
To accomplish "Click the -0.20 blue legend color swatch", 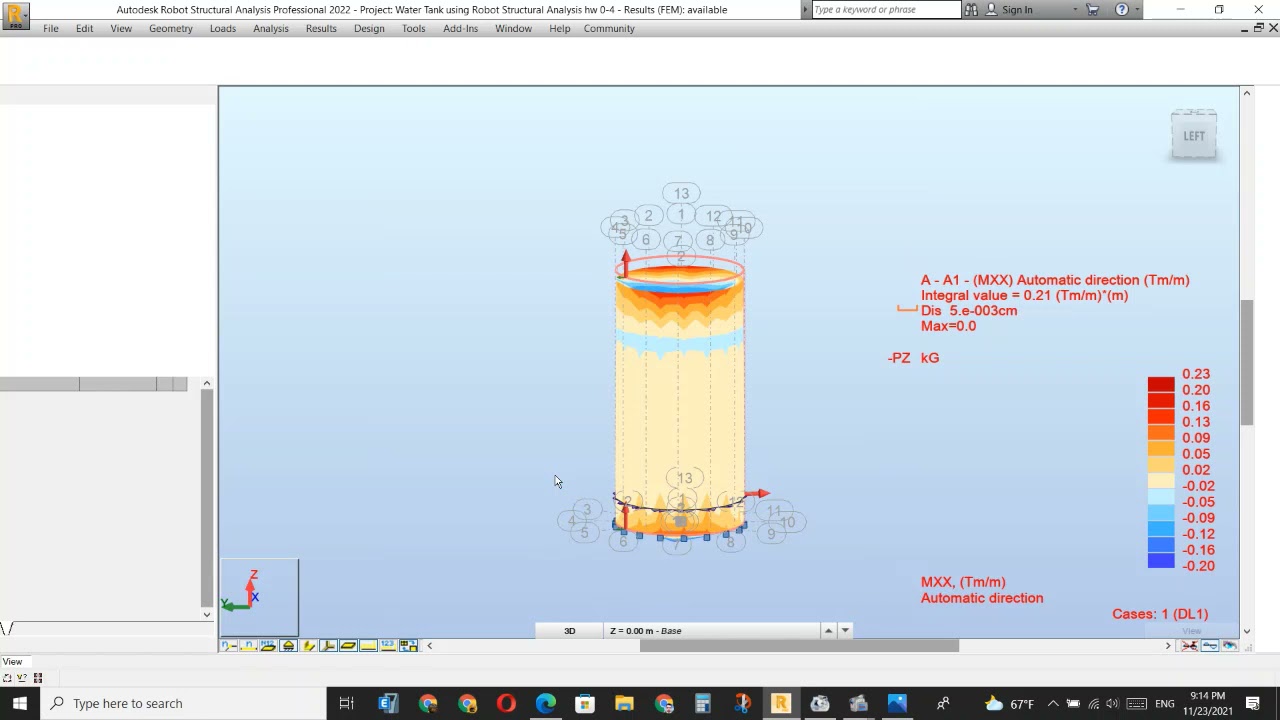I will click(x=1161, y=562).
